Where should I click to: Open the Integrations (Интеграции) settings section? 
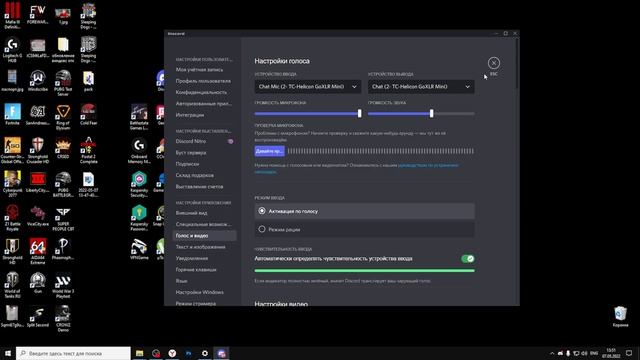pyautogui.click(x=190, y=115)
